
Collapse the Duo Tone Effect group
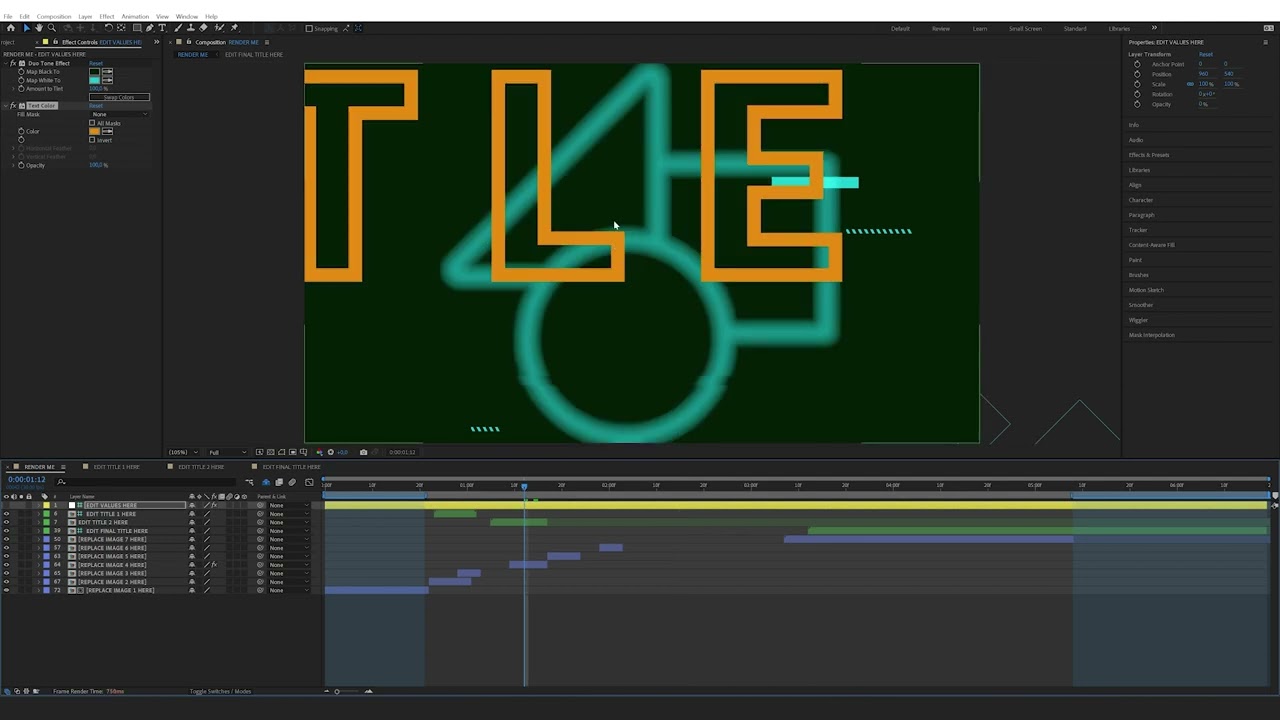coord(7,63)
